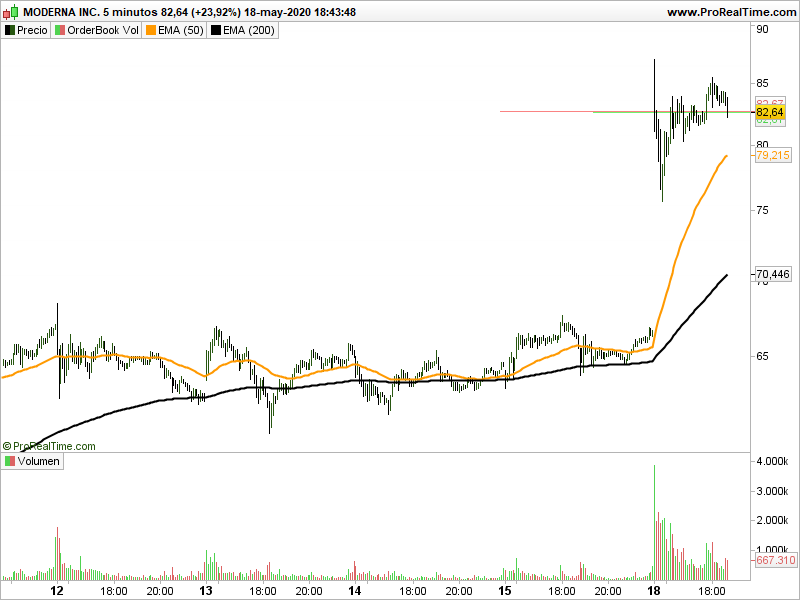Click the date marker 18 on time axis
The height and width of the screenshot is (600, 800).
pyautogui.click(x=654, y=591)
